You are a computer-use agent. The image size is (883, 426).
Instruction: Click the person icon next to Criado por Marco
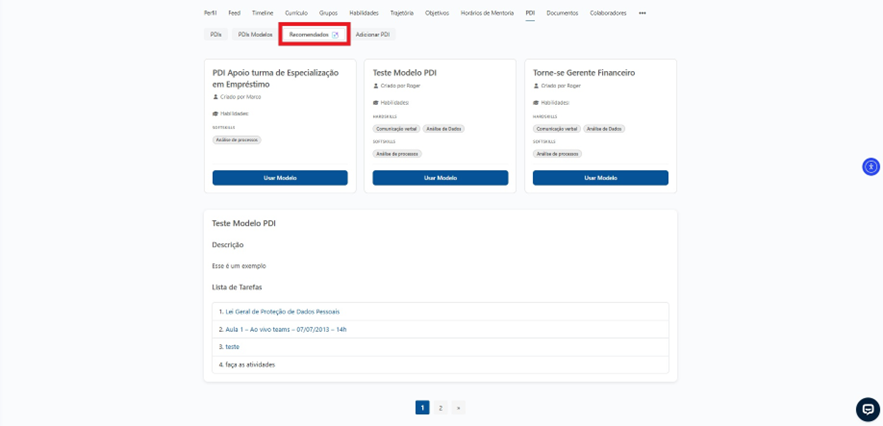(x=216, y=97)
